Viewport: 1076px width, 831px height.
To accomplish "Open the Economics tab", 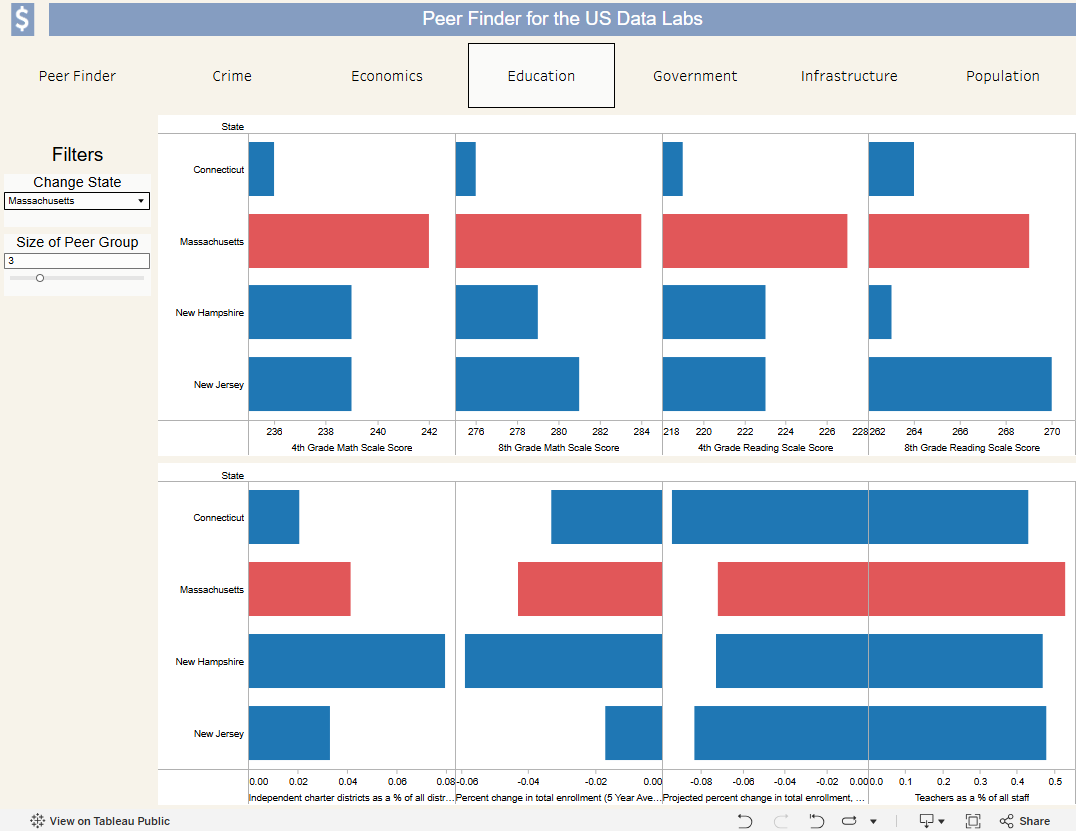I will (387, 75).
